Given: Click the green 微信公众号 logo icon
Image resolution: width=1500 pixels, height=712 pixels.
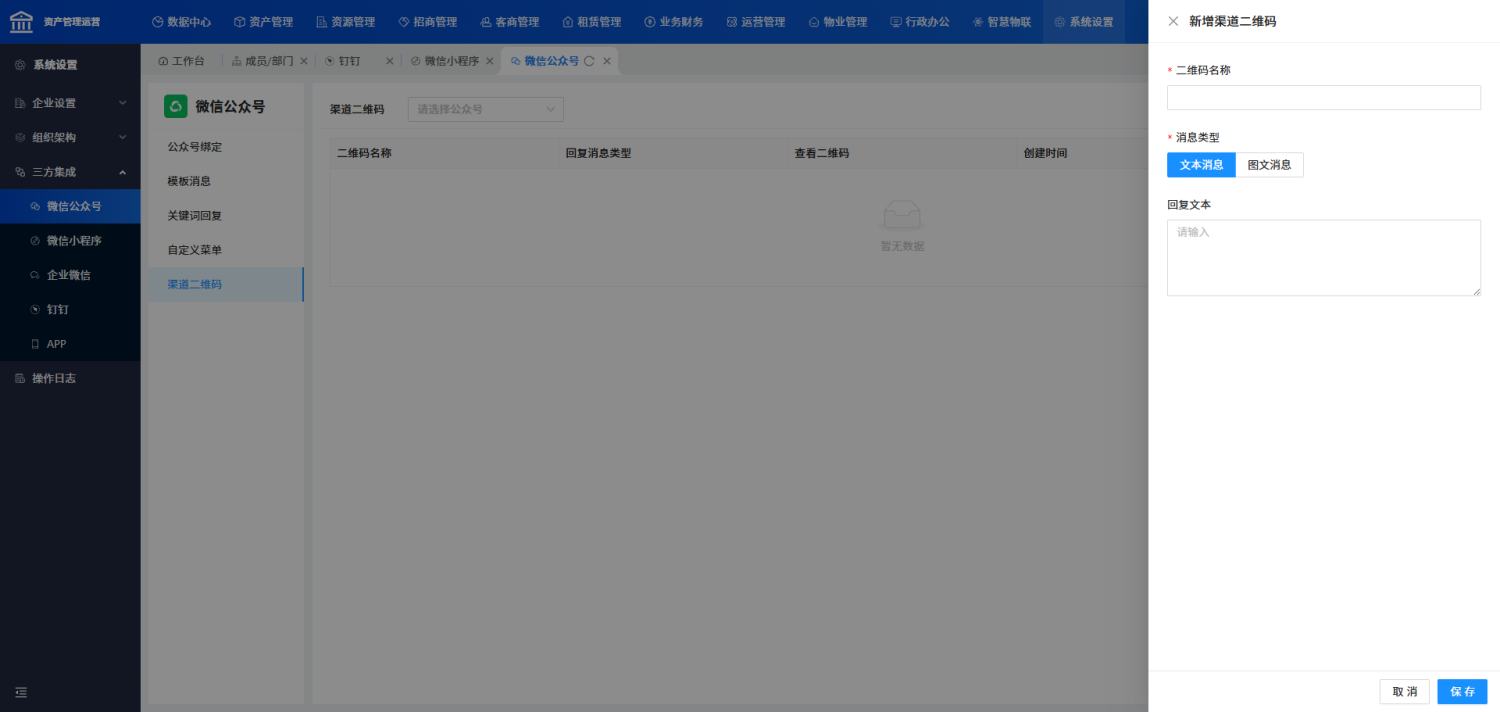Looking at the screenshot, I should tap(176, 106).
